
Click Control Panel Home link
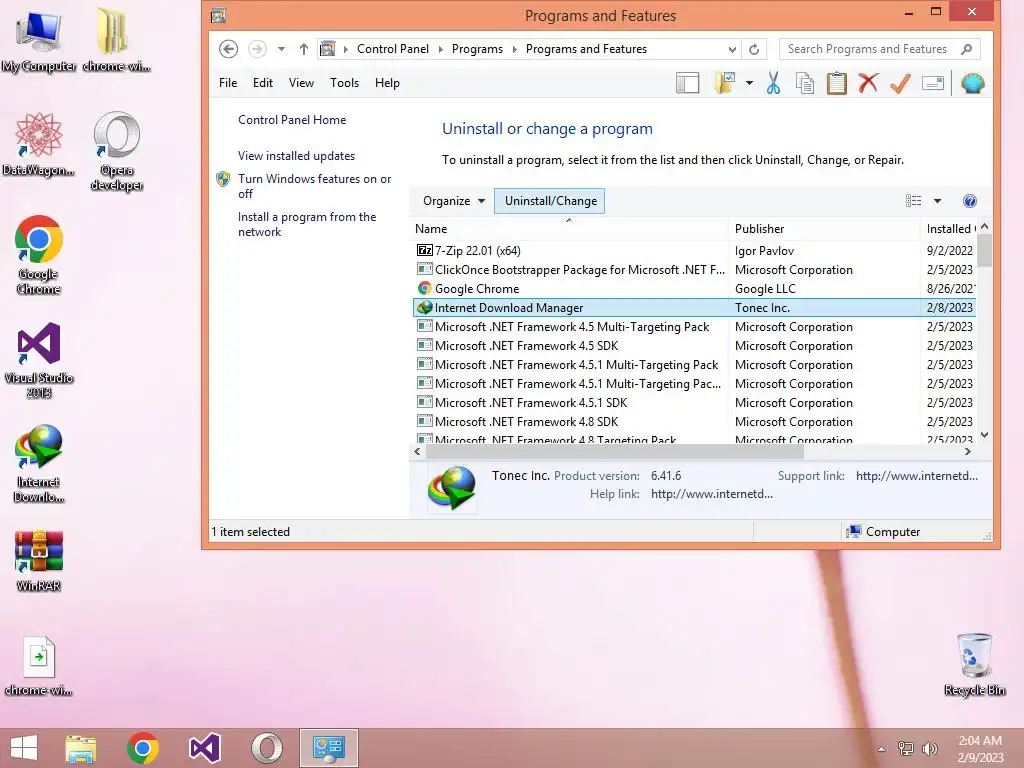point(292,120)
